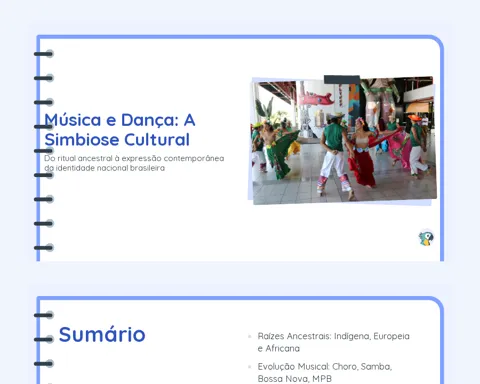Screen dimensions: 480x384
Task: Click the topmost spiral ring of the title slide
Action: click(44, 54)
